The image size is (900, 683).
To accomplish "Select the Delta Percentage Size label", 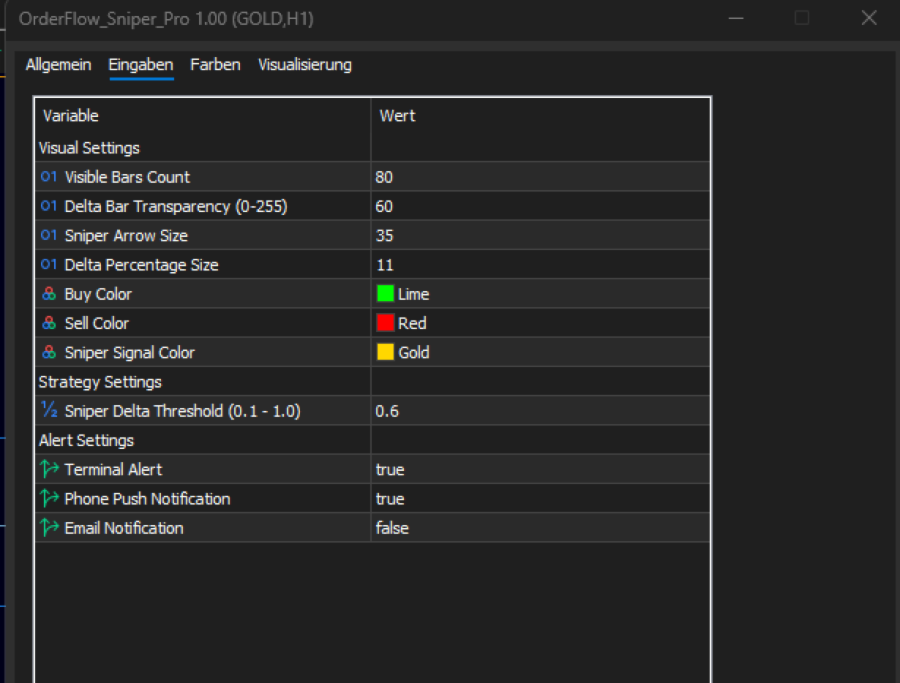I will (x=141, y=265).
